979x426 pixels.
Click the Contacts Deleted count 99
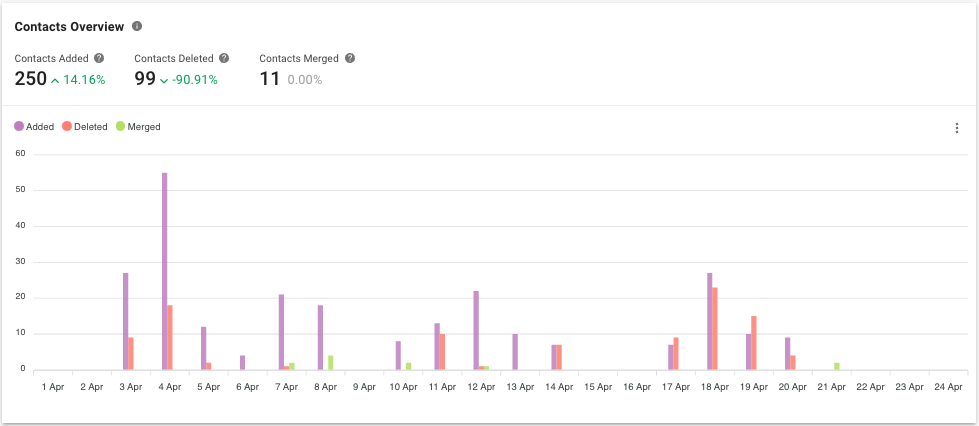click(x=145, y=79)
